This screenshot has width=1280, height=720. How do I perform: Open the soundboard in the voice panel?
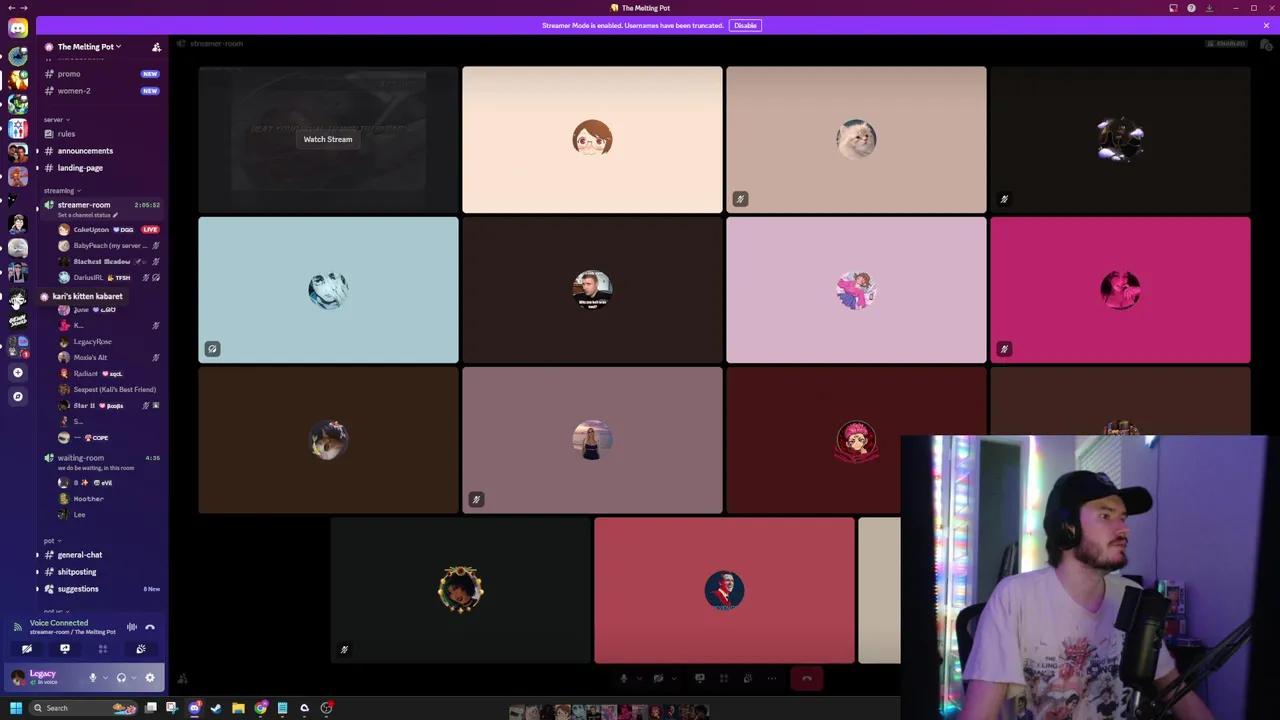141,649
